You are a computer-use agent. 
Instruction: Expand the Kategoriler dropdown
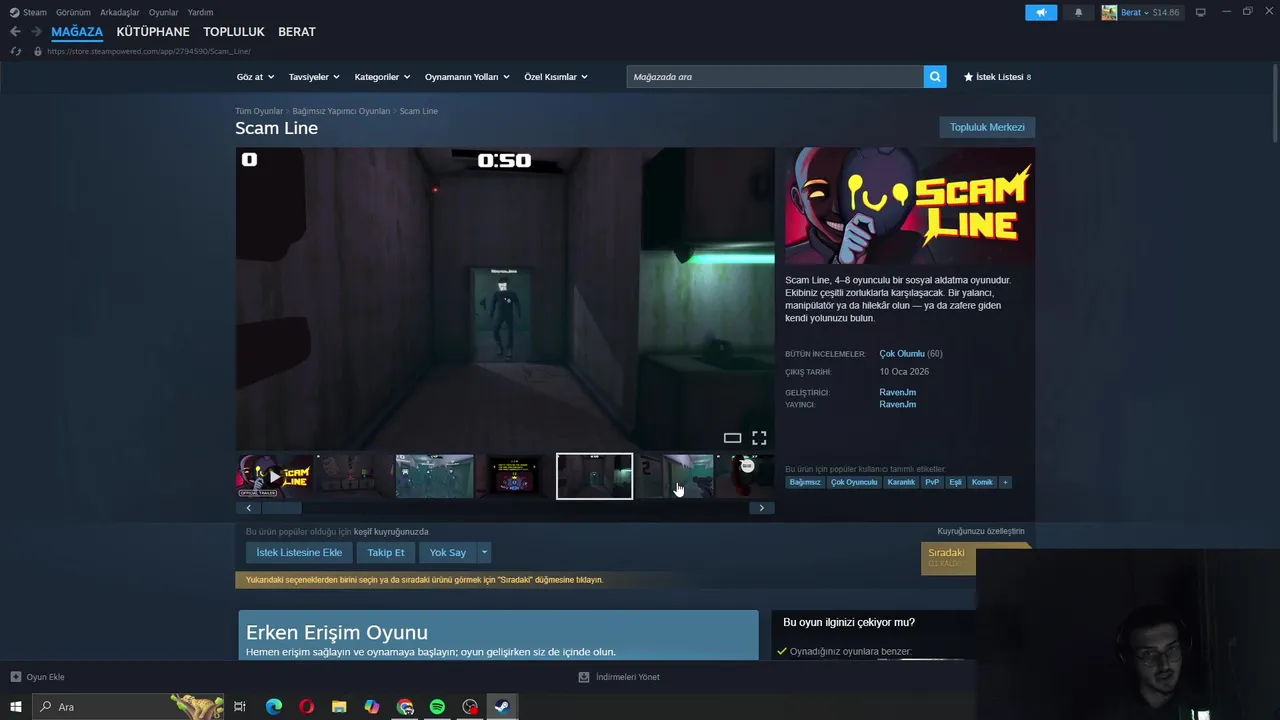[382, 77]
